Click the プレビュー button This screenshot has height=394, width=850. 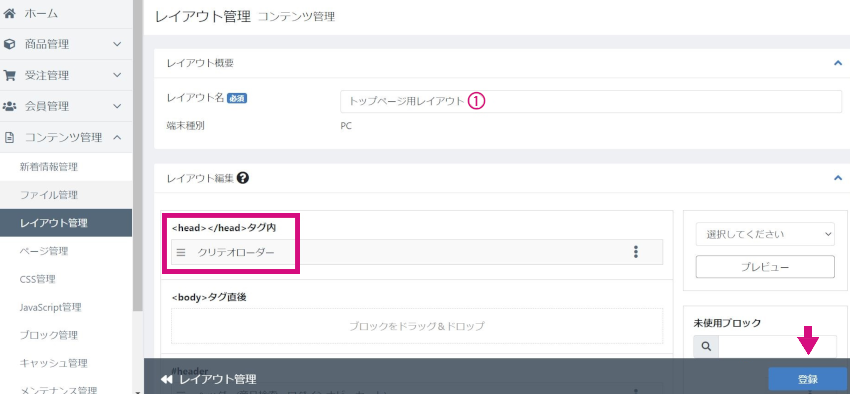pyautogui.click(x=765, y=267)
